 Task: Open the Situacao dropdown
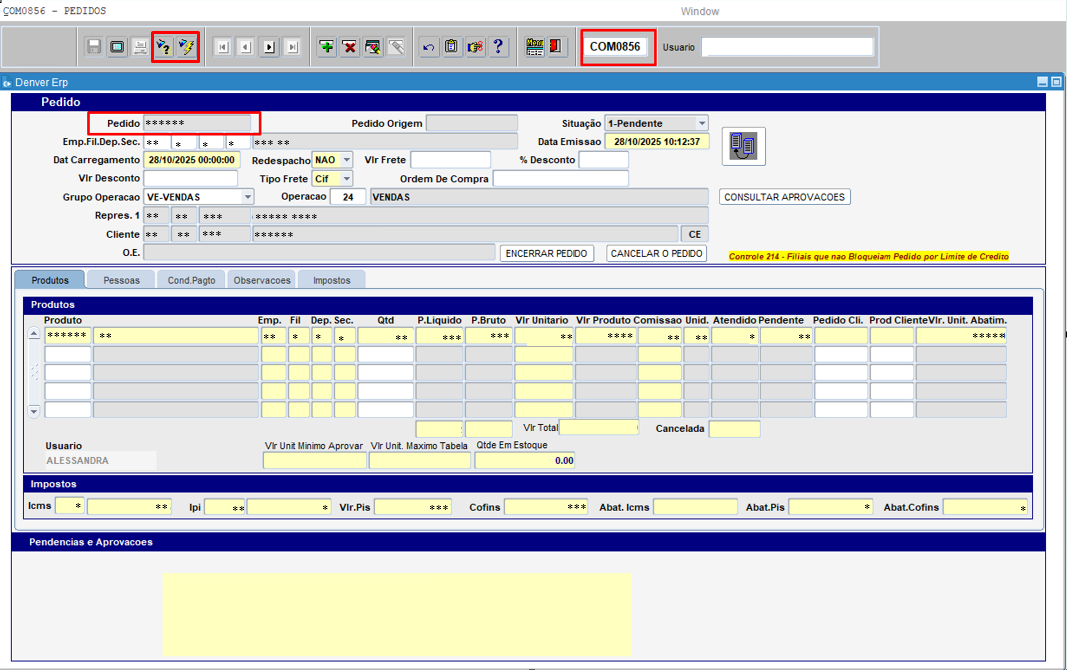(702, 123)
